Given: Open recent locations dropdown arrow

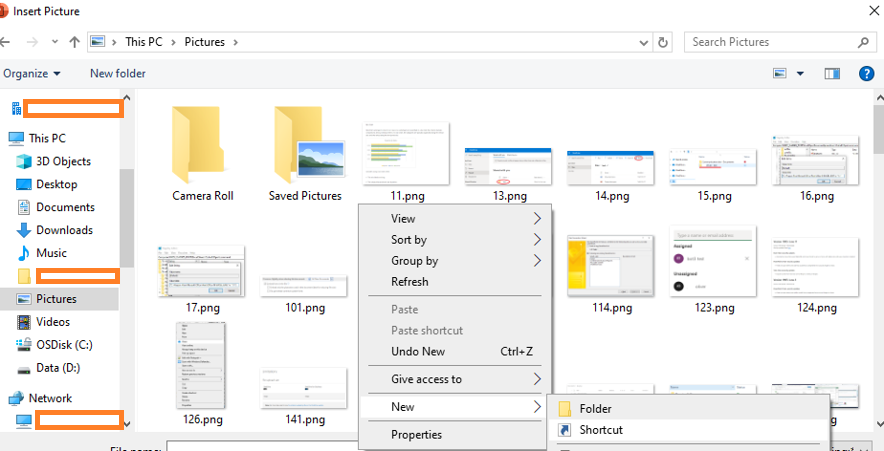Looking at the screenshot, I should (x=55, y=42).
